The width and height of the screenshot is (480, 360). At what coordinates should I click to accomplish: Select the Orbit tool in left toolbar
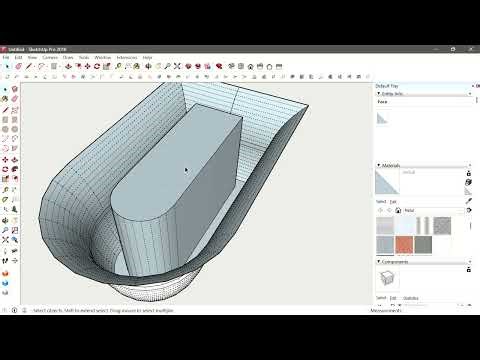[5, 221]
